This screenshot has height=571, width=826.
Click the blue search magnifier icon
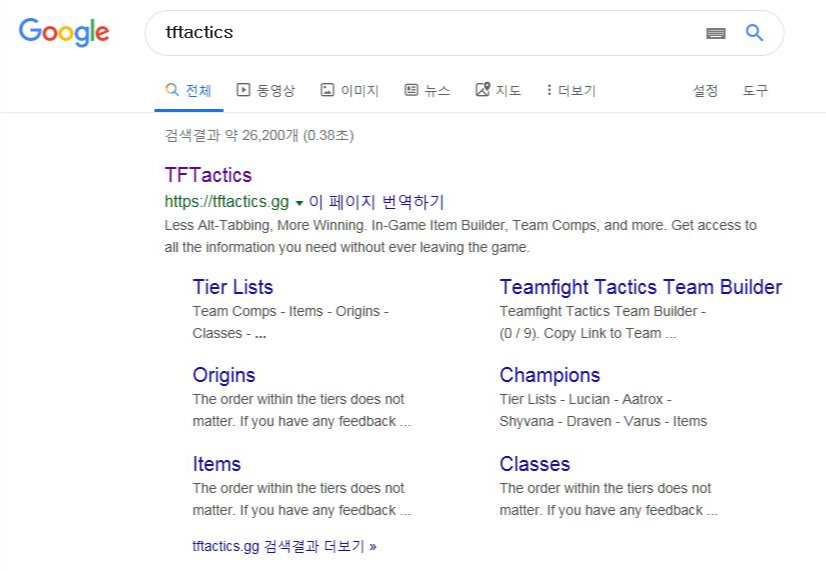pyautogui.click(x=754, y=33)
